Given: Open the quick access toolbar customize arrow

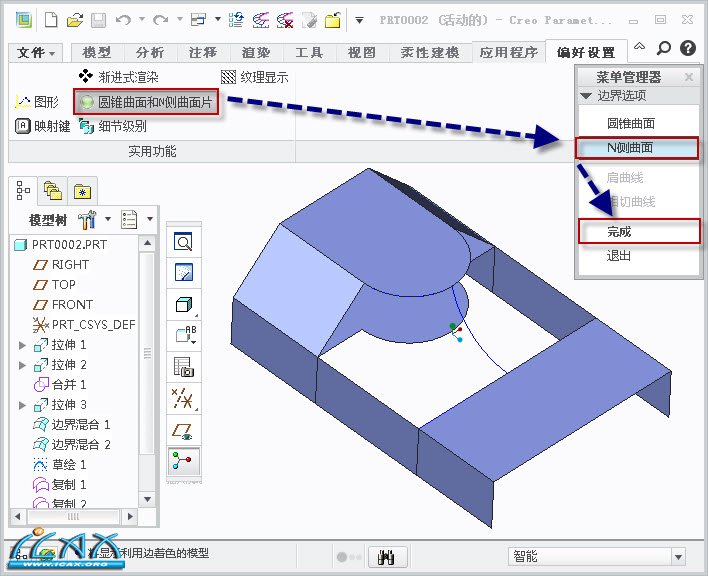Looking at the screenshot, I should [359, 20].
